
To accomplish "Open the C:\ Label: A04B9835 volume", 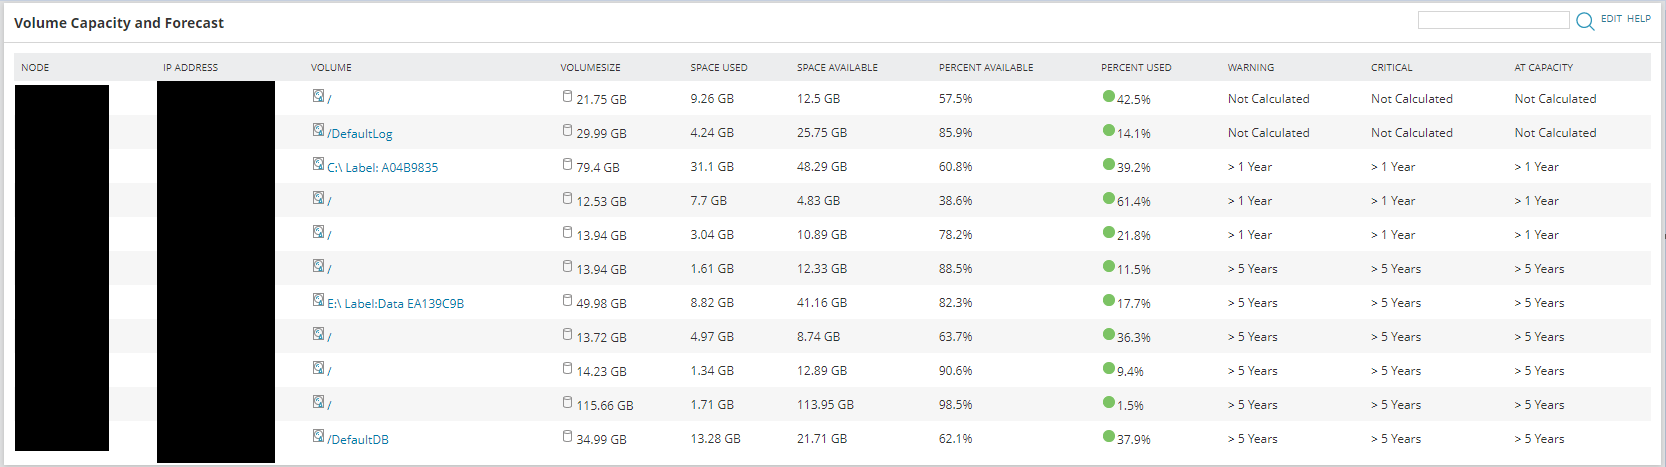I will coord(383,168).
